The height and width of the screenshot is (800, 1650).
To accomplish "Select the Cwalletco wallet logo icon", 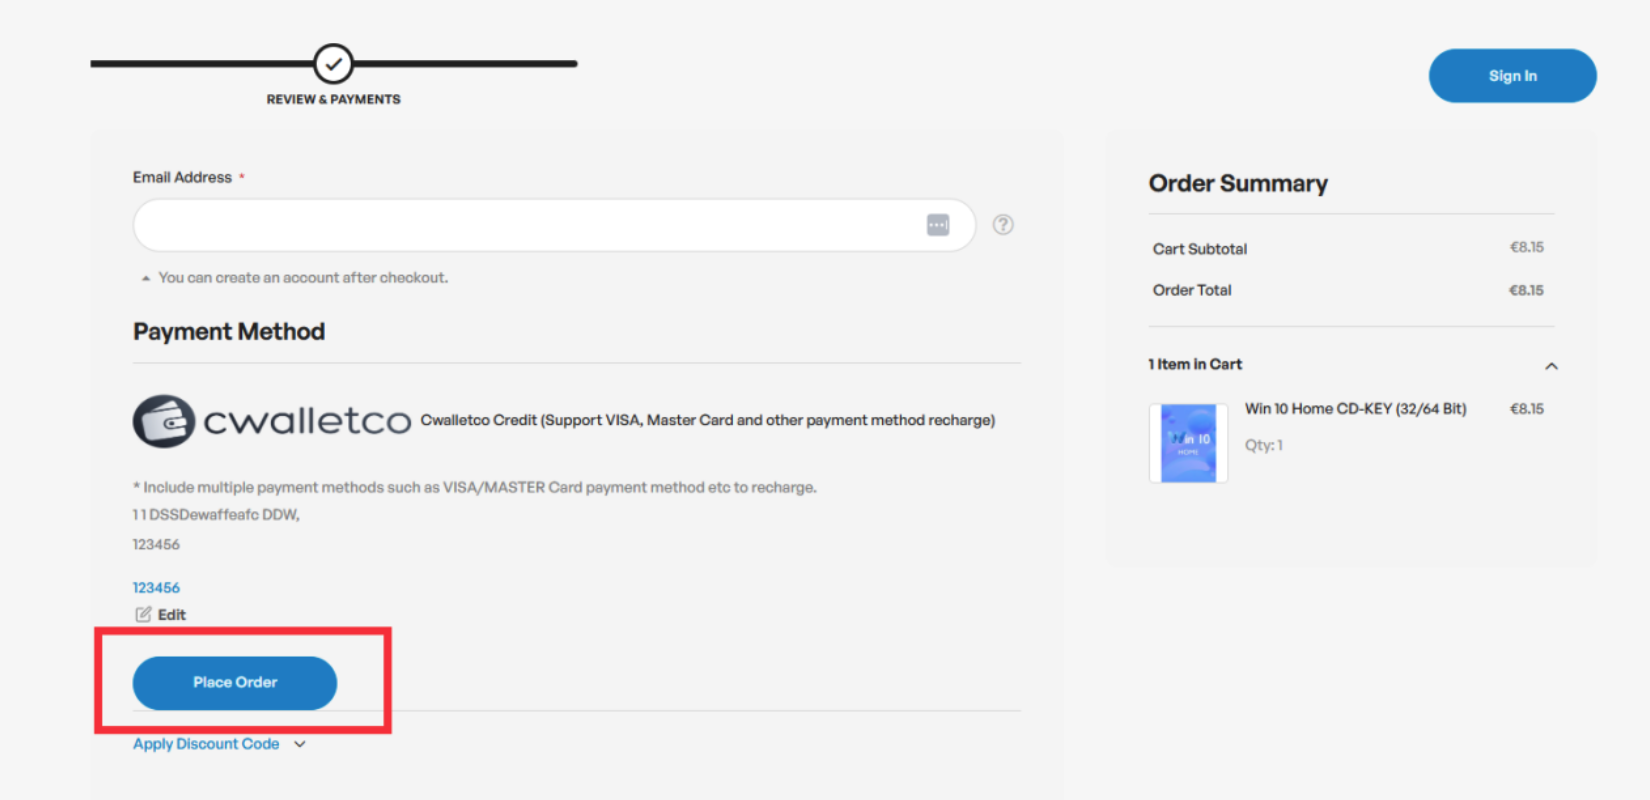I will point(164,421).
